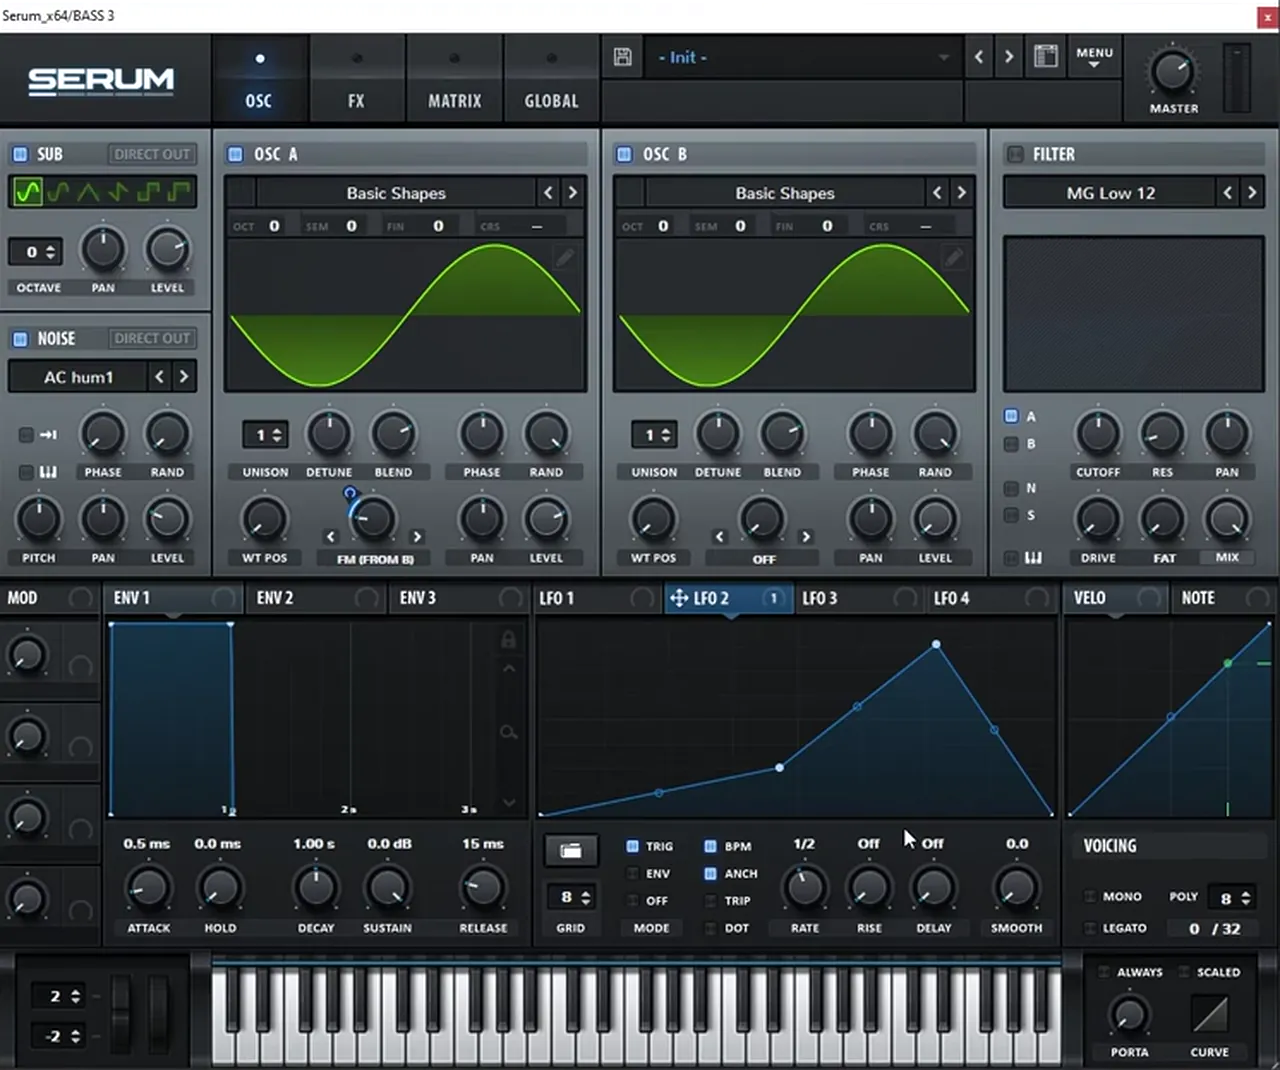Click the filter CUTOFF knob
The height and width of the screenshot is (1070, 1280).
pos(1098,434)
